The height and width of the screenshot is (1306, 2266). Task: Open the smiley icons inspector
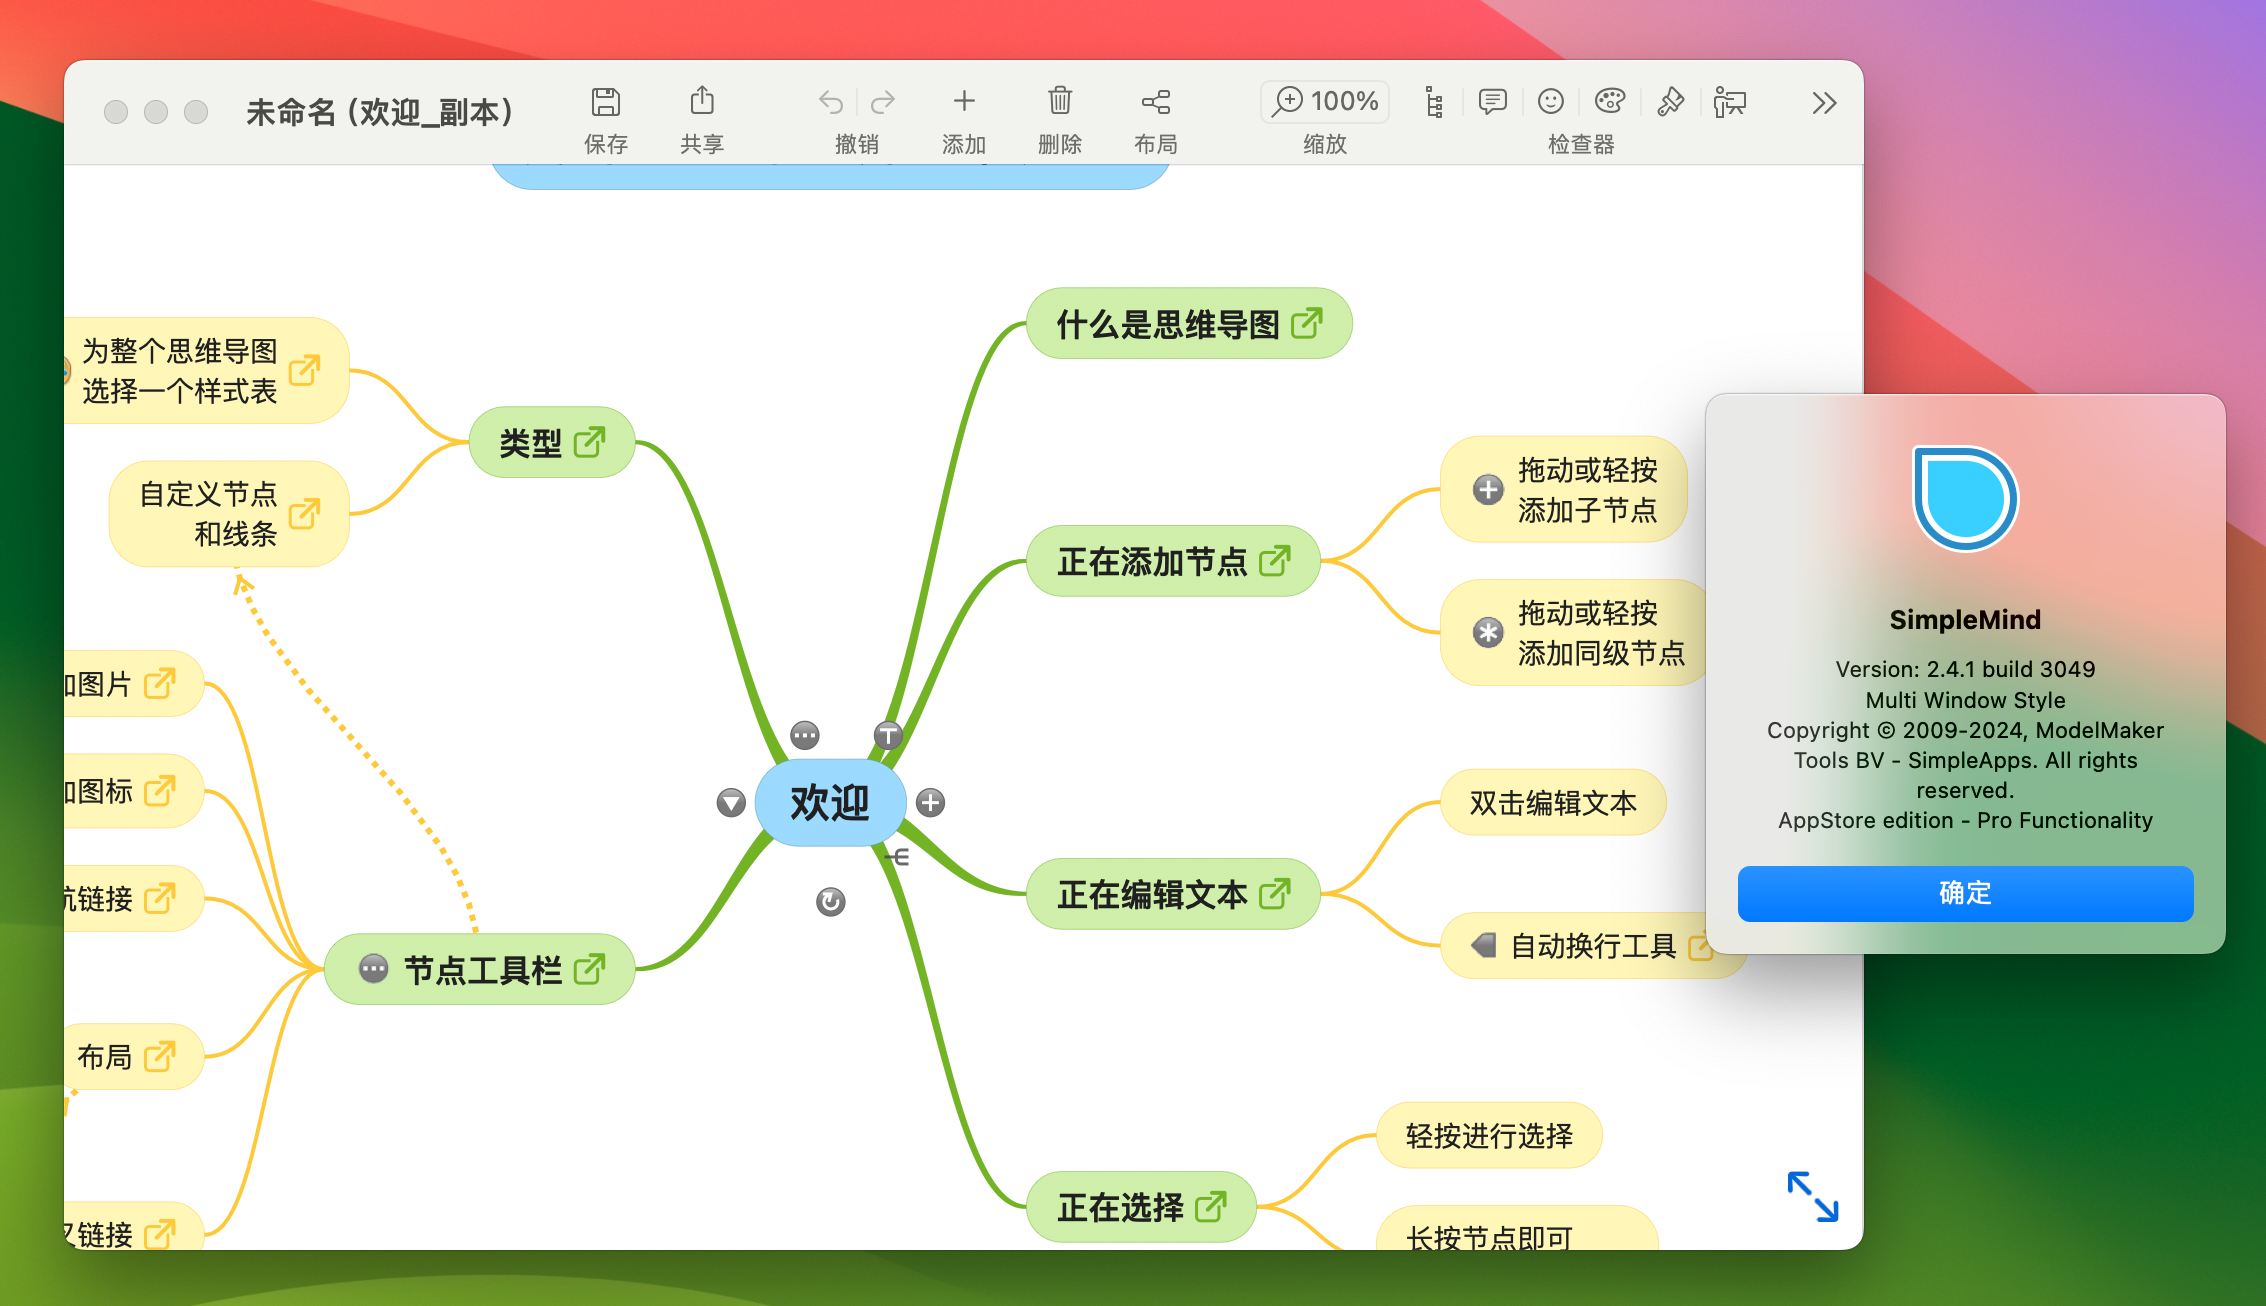tap(1551, 102)
